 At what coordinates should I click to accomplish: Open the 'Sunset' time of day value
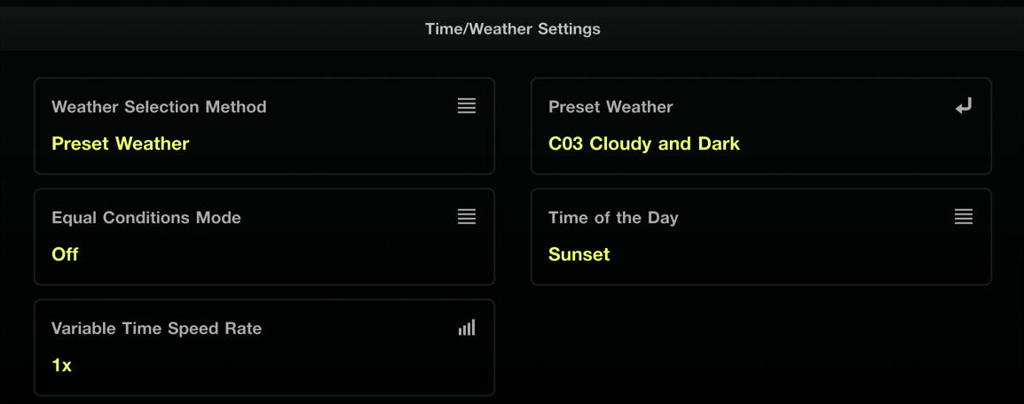click(579, 254)
